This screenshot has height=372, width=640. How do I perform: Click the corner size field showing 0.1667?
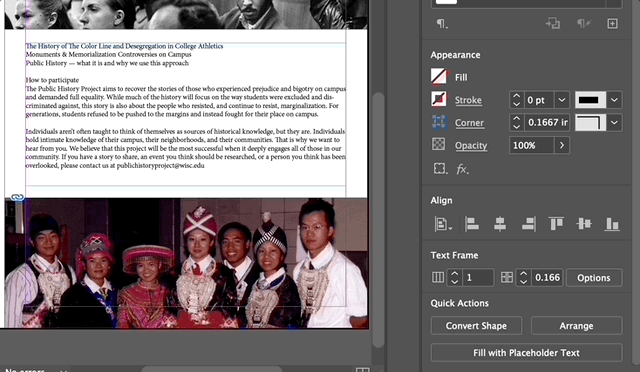547,123
